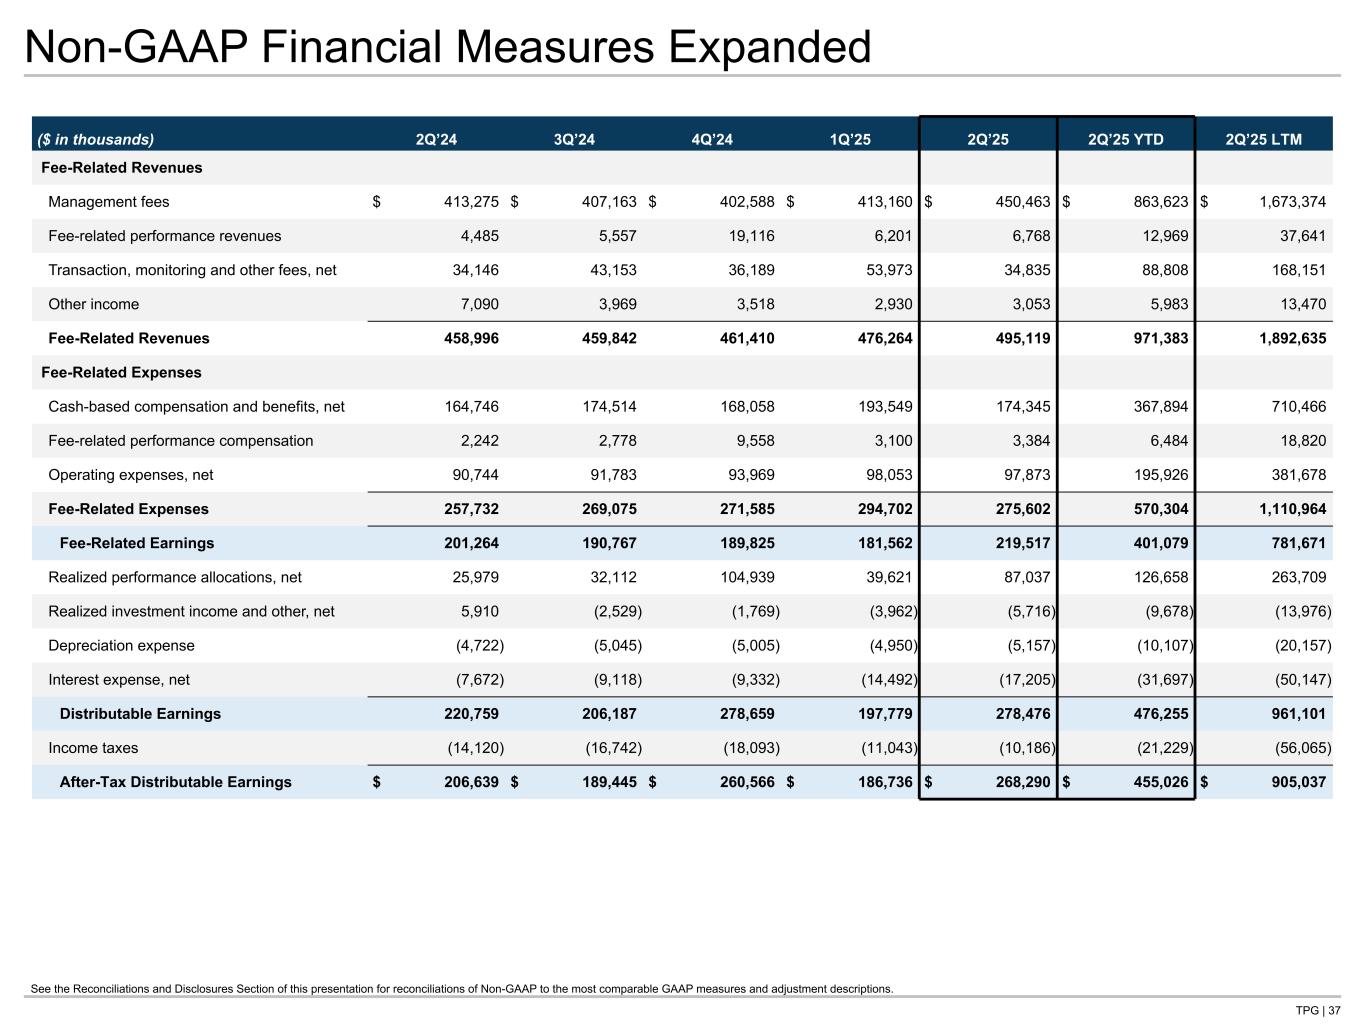
Task: Select the Management fees row label
Action: click(109, 202)
